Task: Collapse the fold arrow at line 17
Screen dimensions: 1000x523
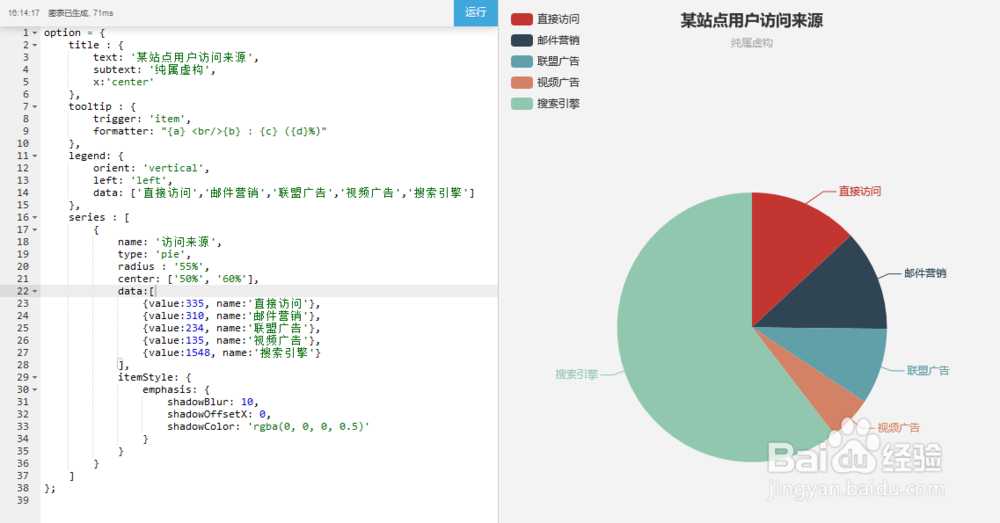Action: (34, 230)
